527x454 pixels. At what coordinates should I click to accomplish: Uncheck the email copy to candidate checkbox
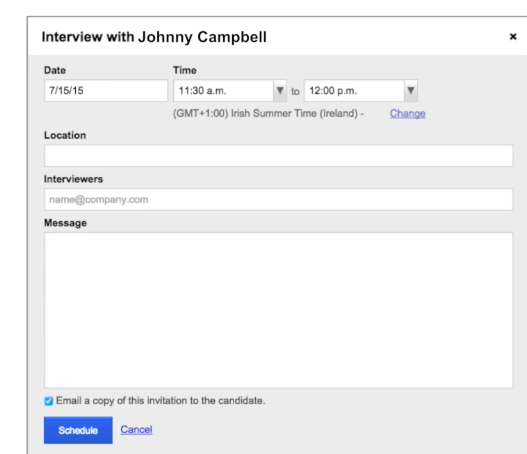49,401
